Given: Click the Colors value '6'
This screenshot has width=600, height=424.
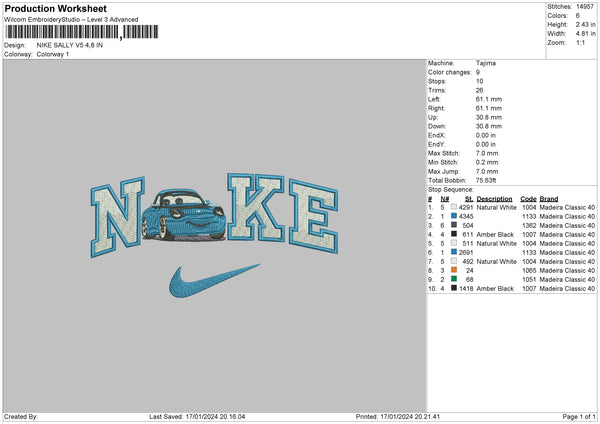Looking at the screenshot, I should (577, 16).
